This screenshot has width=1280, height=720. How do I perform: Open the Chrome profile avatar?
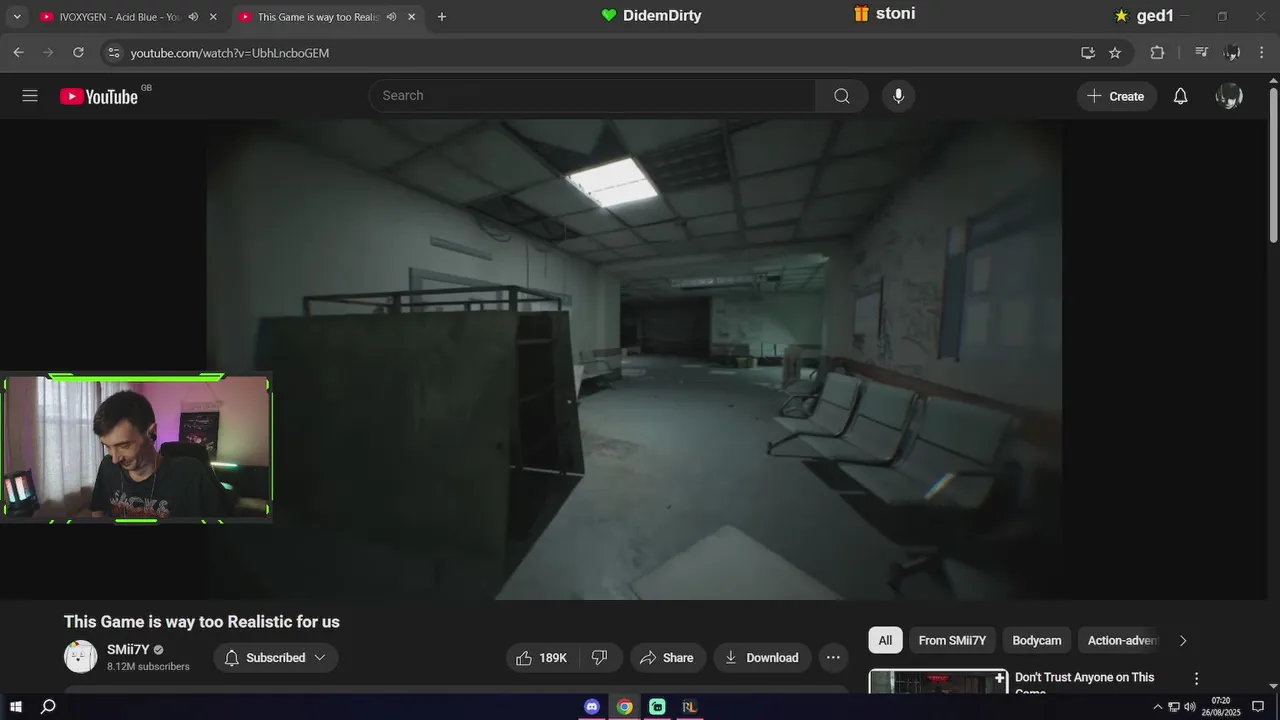click(x=1232, y=53)
